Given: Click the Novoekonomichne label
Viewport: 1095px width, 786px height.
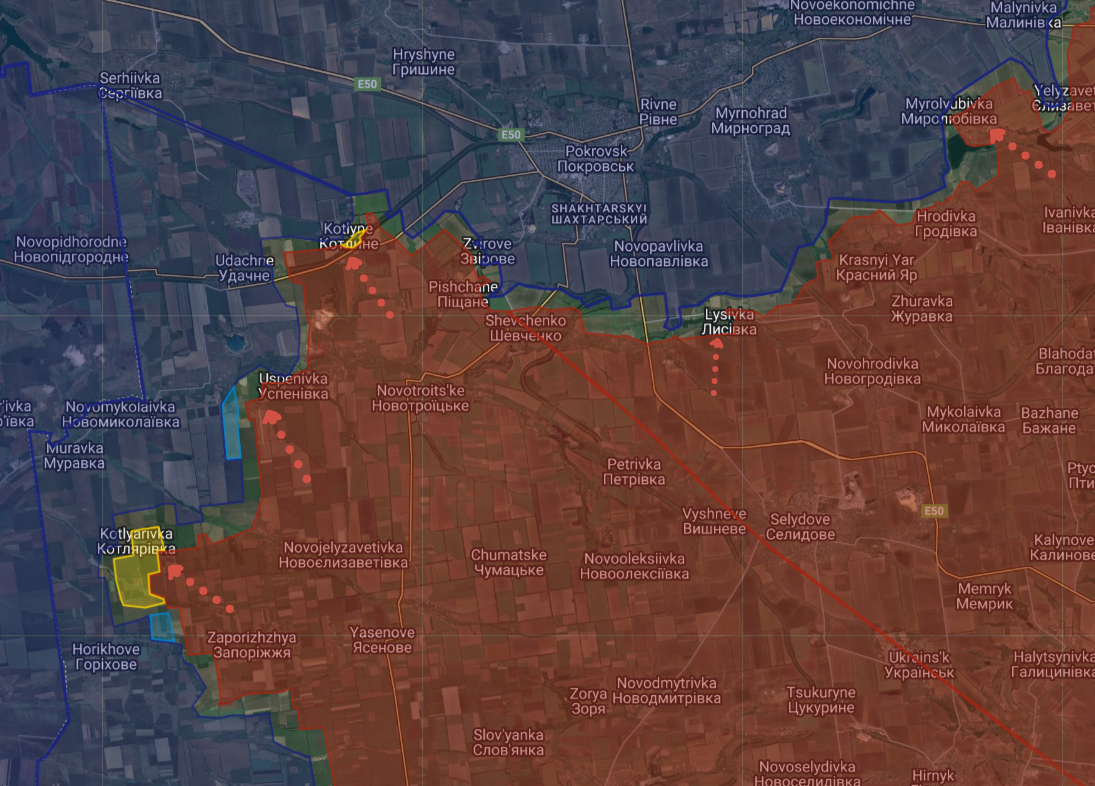Looking at the screenshot, I should click(853, 13).
